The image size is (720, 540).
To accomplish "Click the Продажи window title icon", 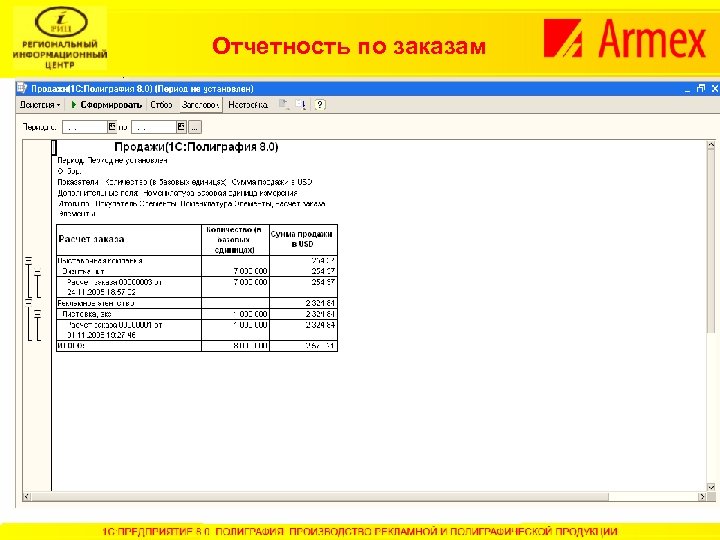I will (22, 88).
